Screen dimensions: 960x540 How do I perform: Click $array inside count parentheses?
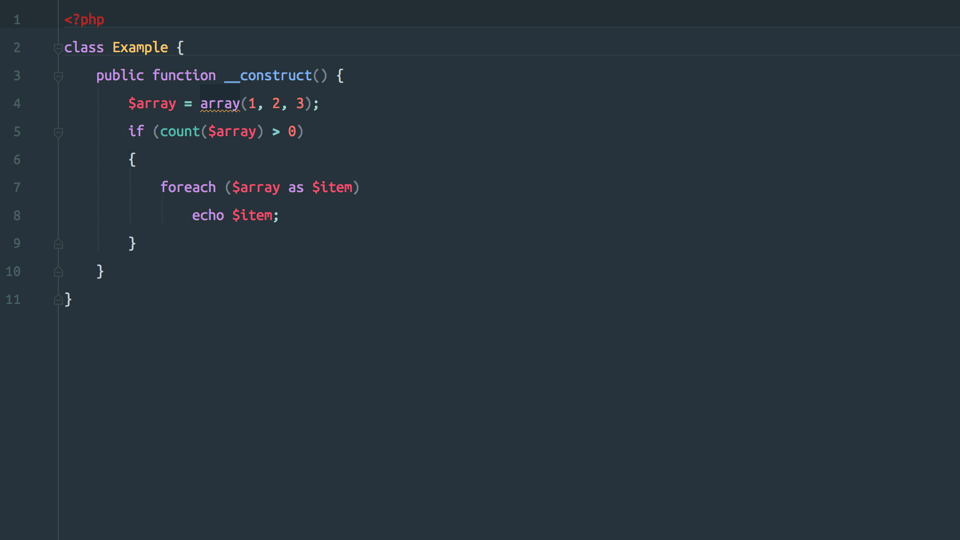[232, 131]
